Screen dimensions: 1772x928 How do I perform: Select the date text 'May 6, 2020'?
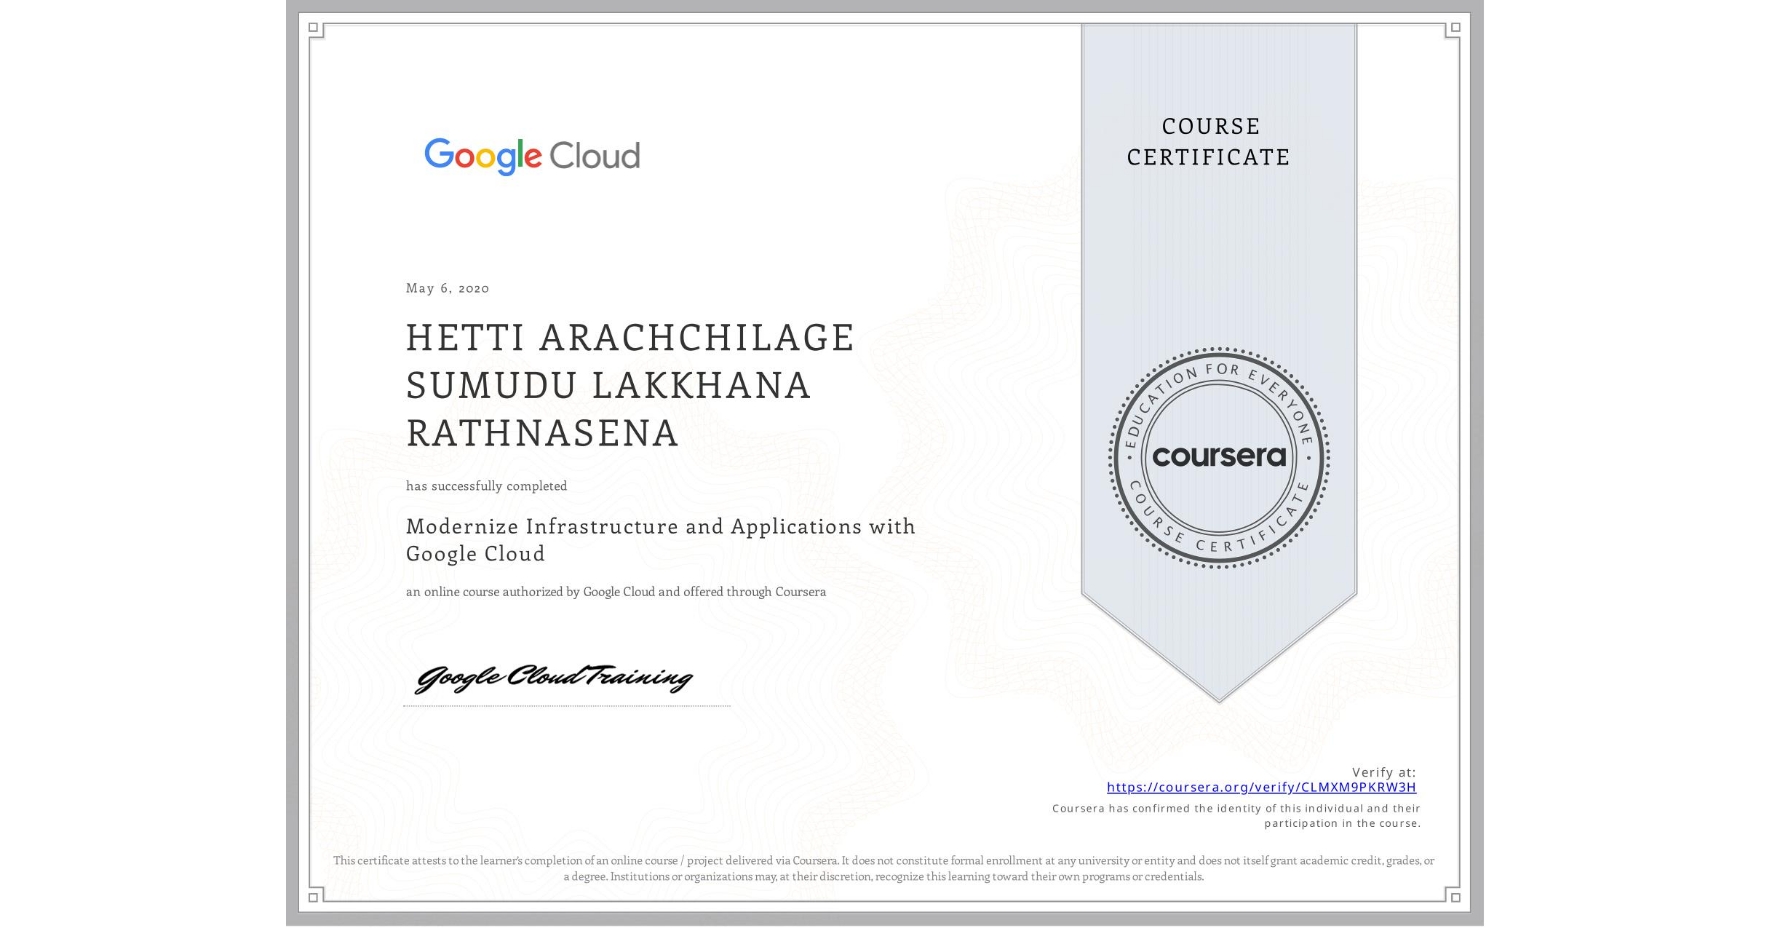pos(447,288)
